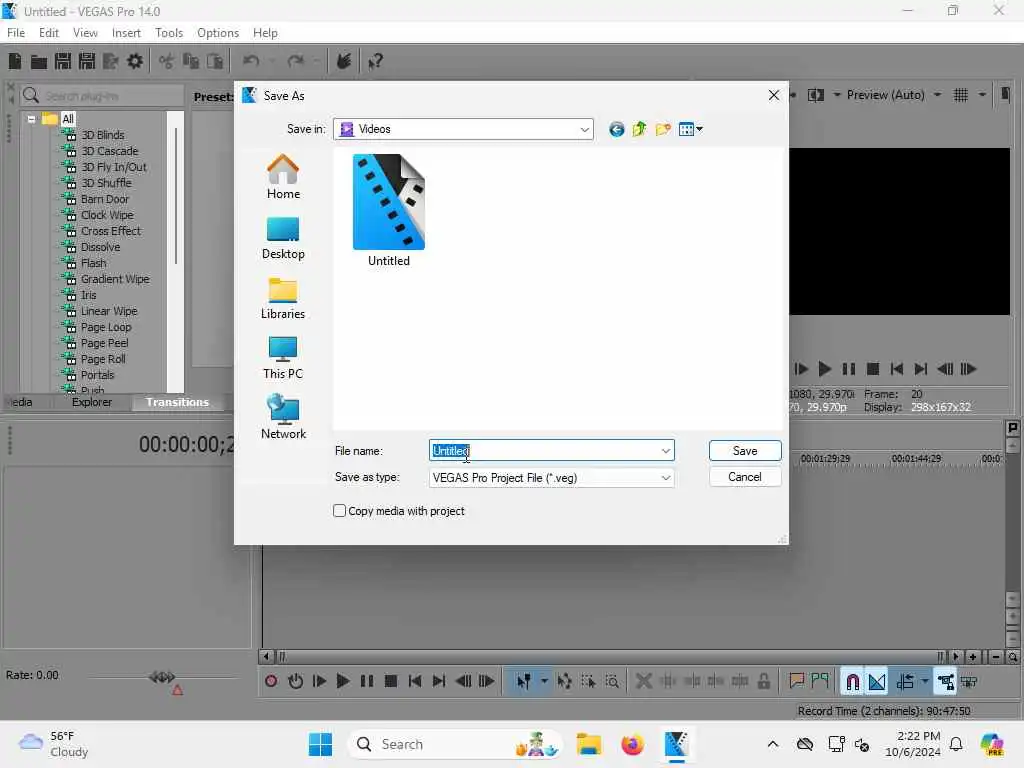Open the Options menu
Screen dimensions: 1024x768
[217, 33]
